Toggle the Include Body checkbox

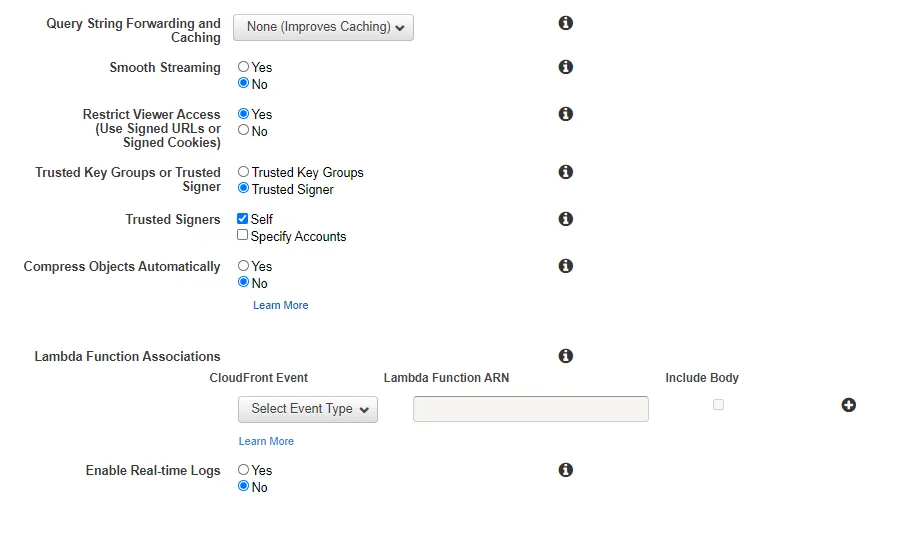(x=718, y=405)
